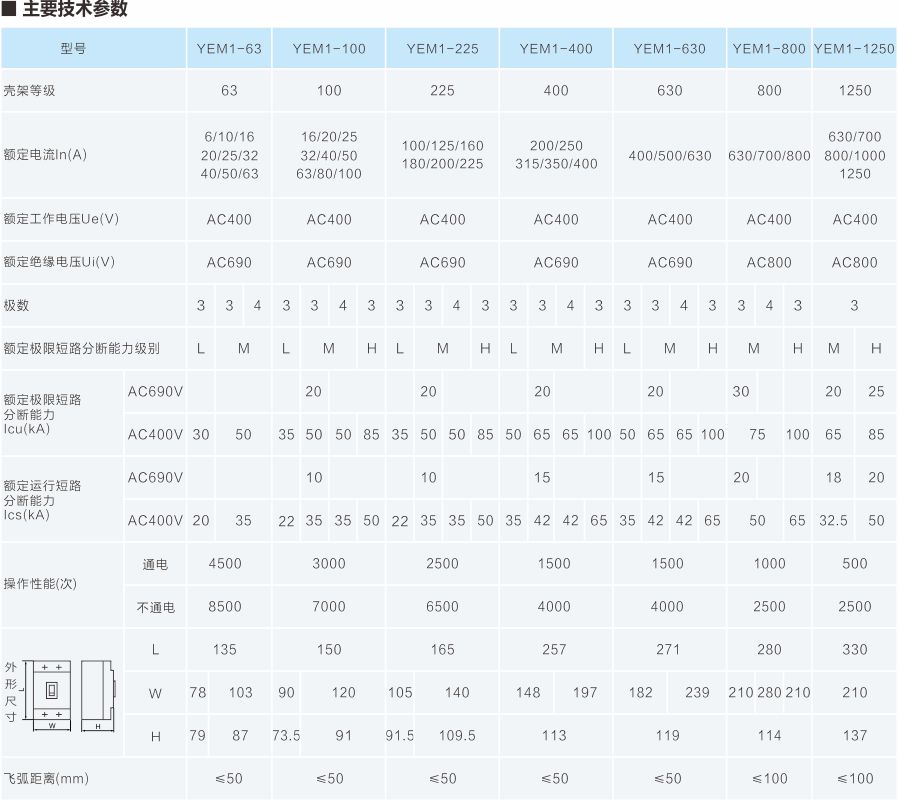
Task: Select W dimension value 239
Action: (x=697, y=692)
